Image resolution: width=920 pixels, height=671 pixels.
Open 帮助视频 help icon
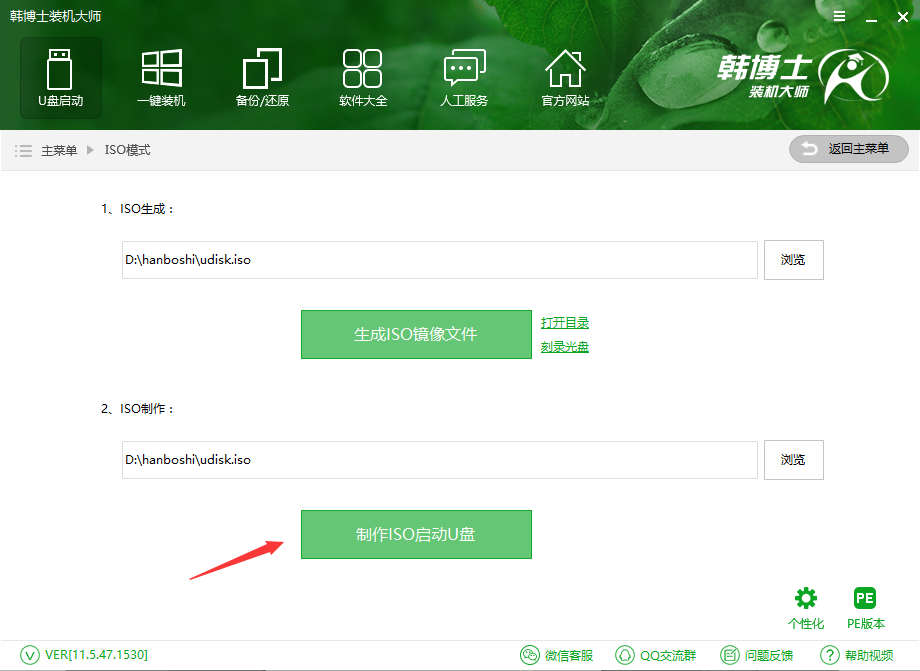(857, 655)
